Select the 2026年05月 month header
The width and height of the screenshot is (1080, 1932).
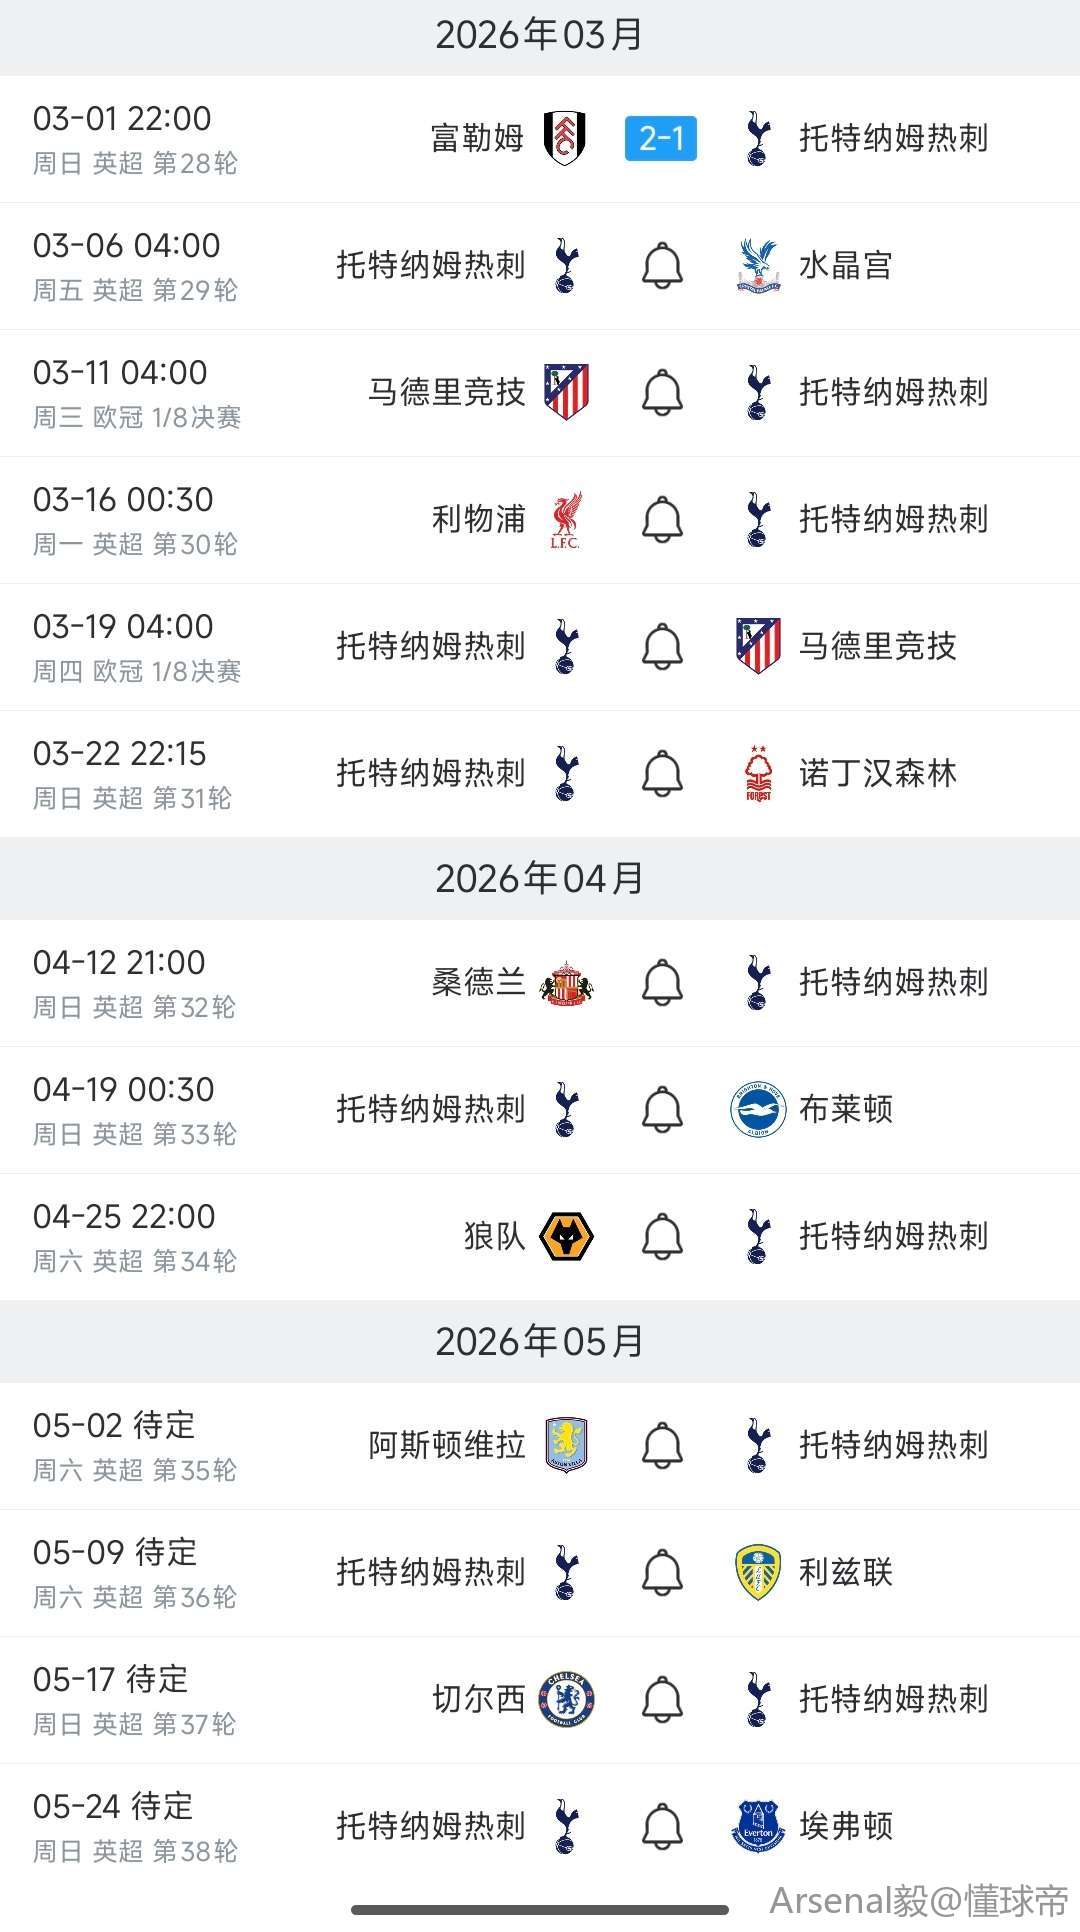coord(540,1341)
